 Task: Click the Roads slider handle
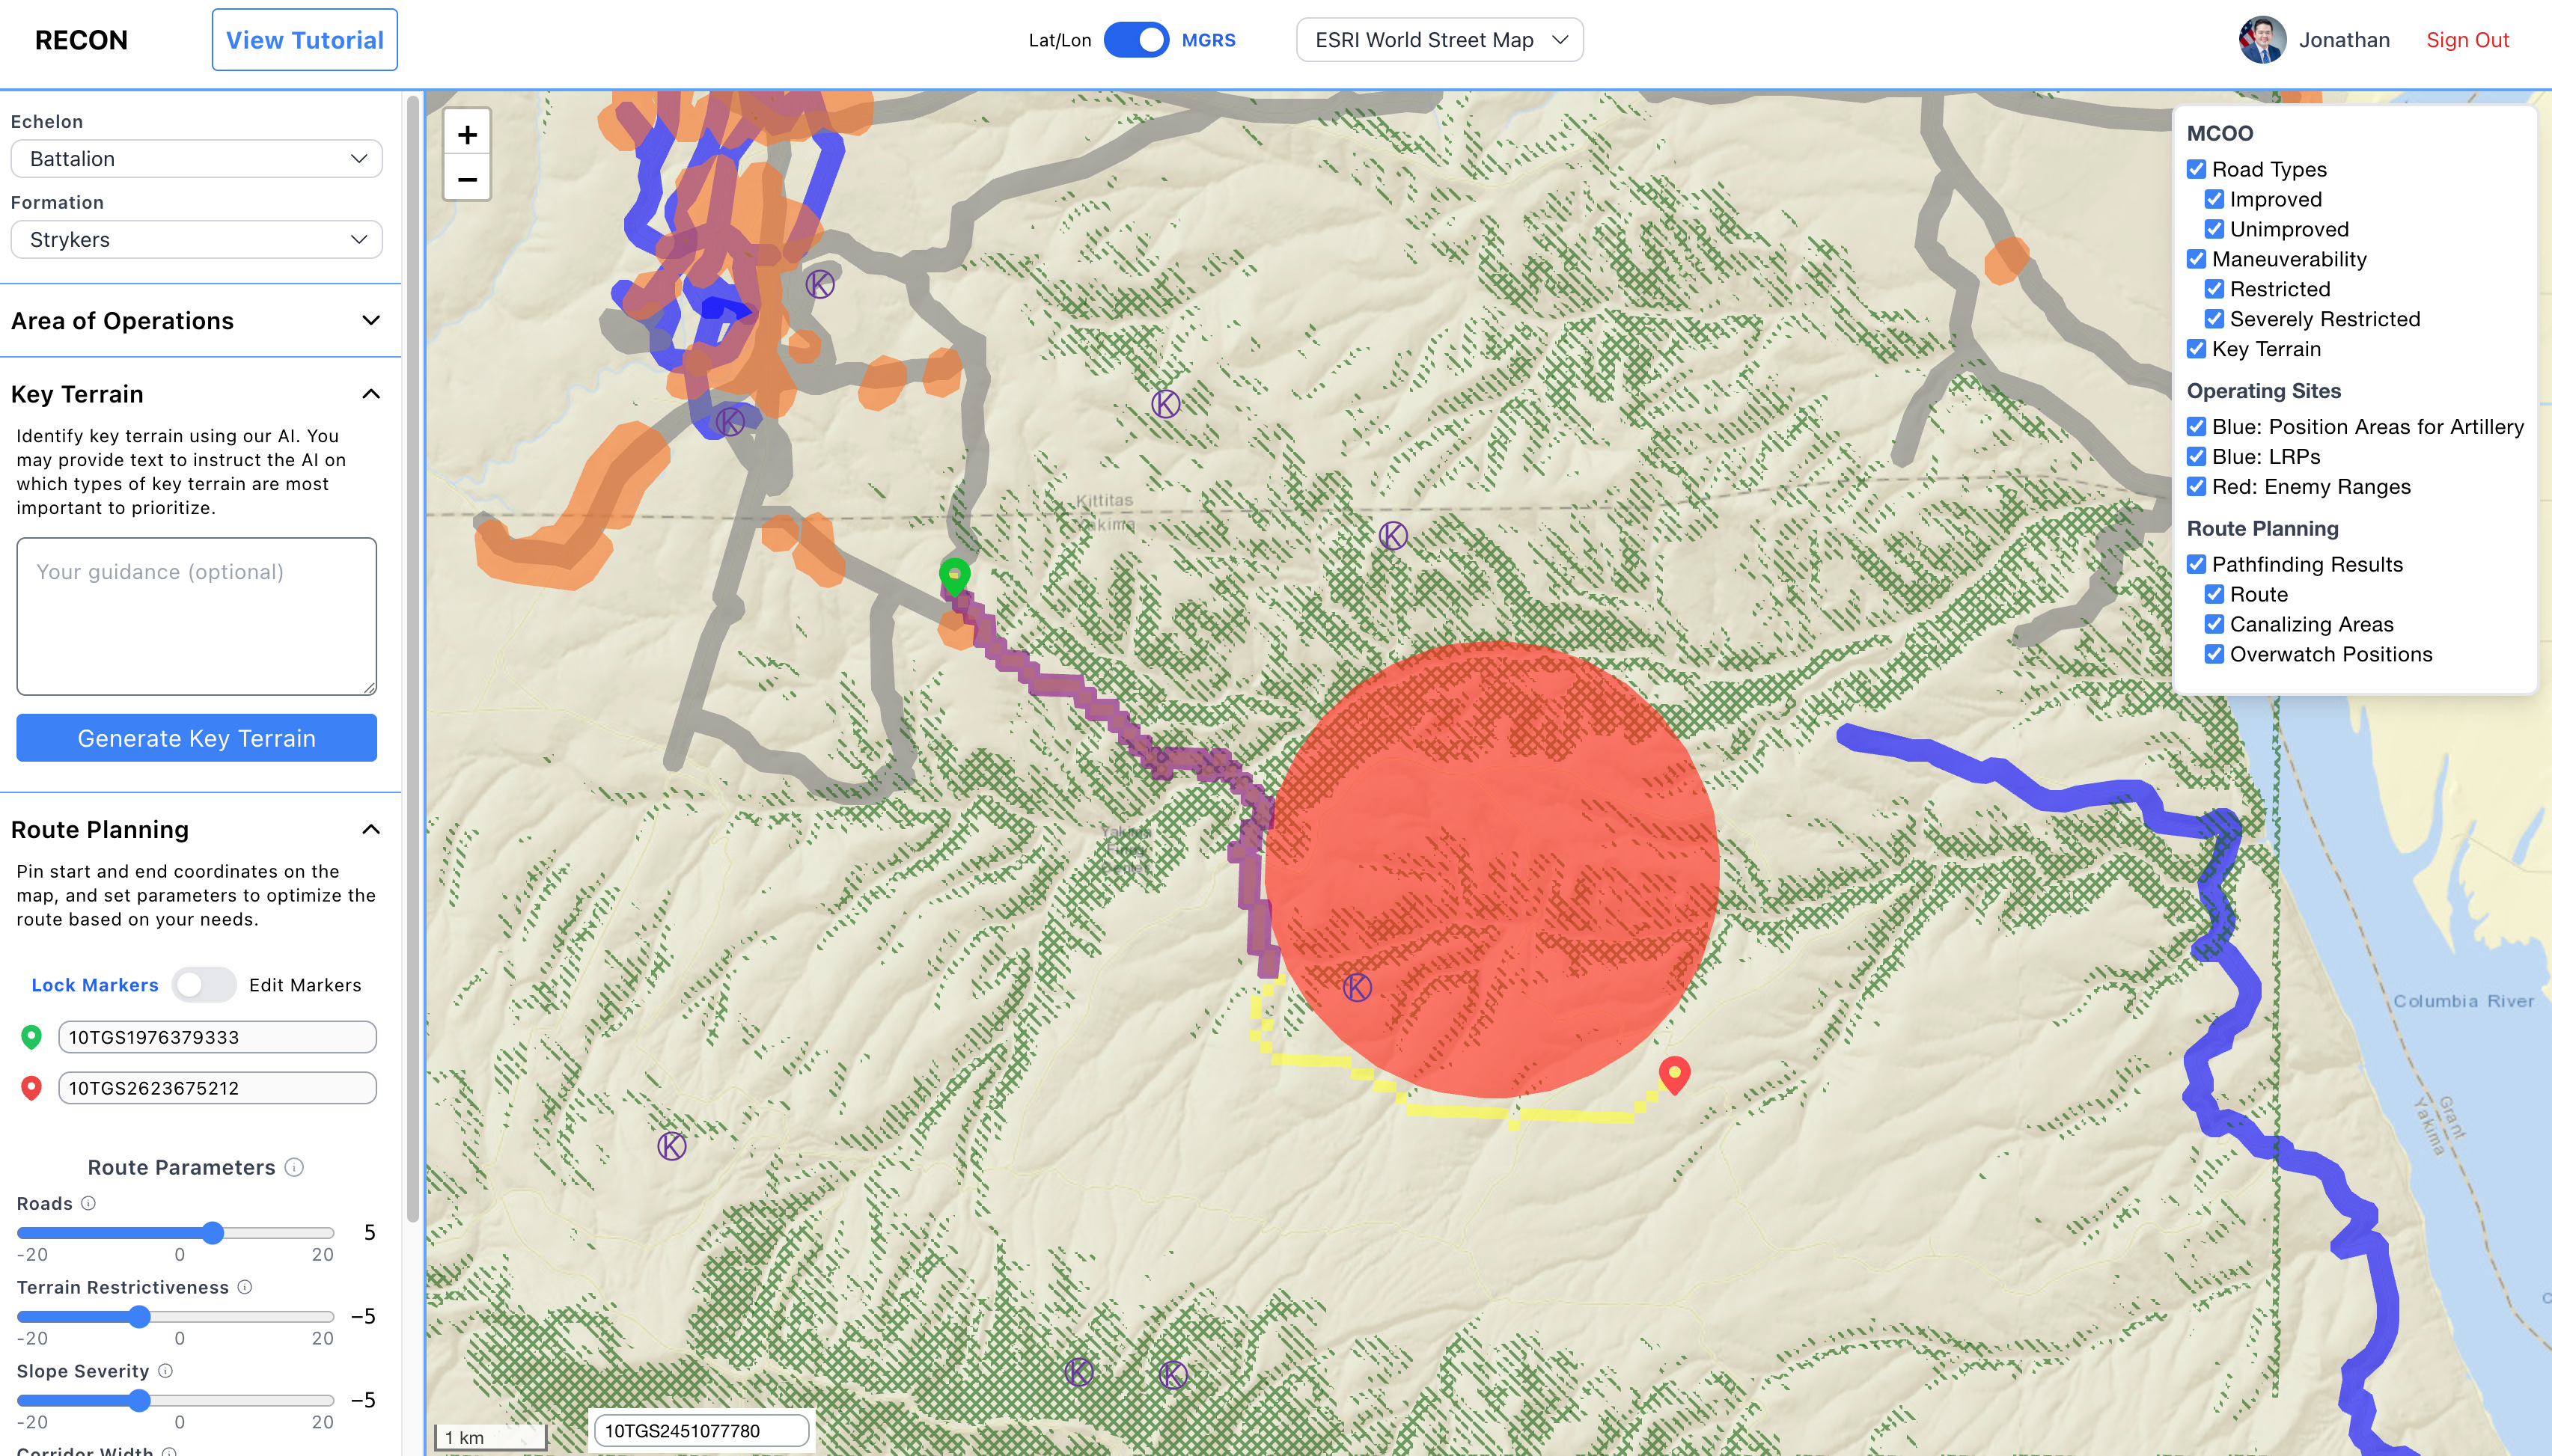click(213, 1232)
